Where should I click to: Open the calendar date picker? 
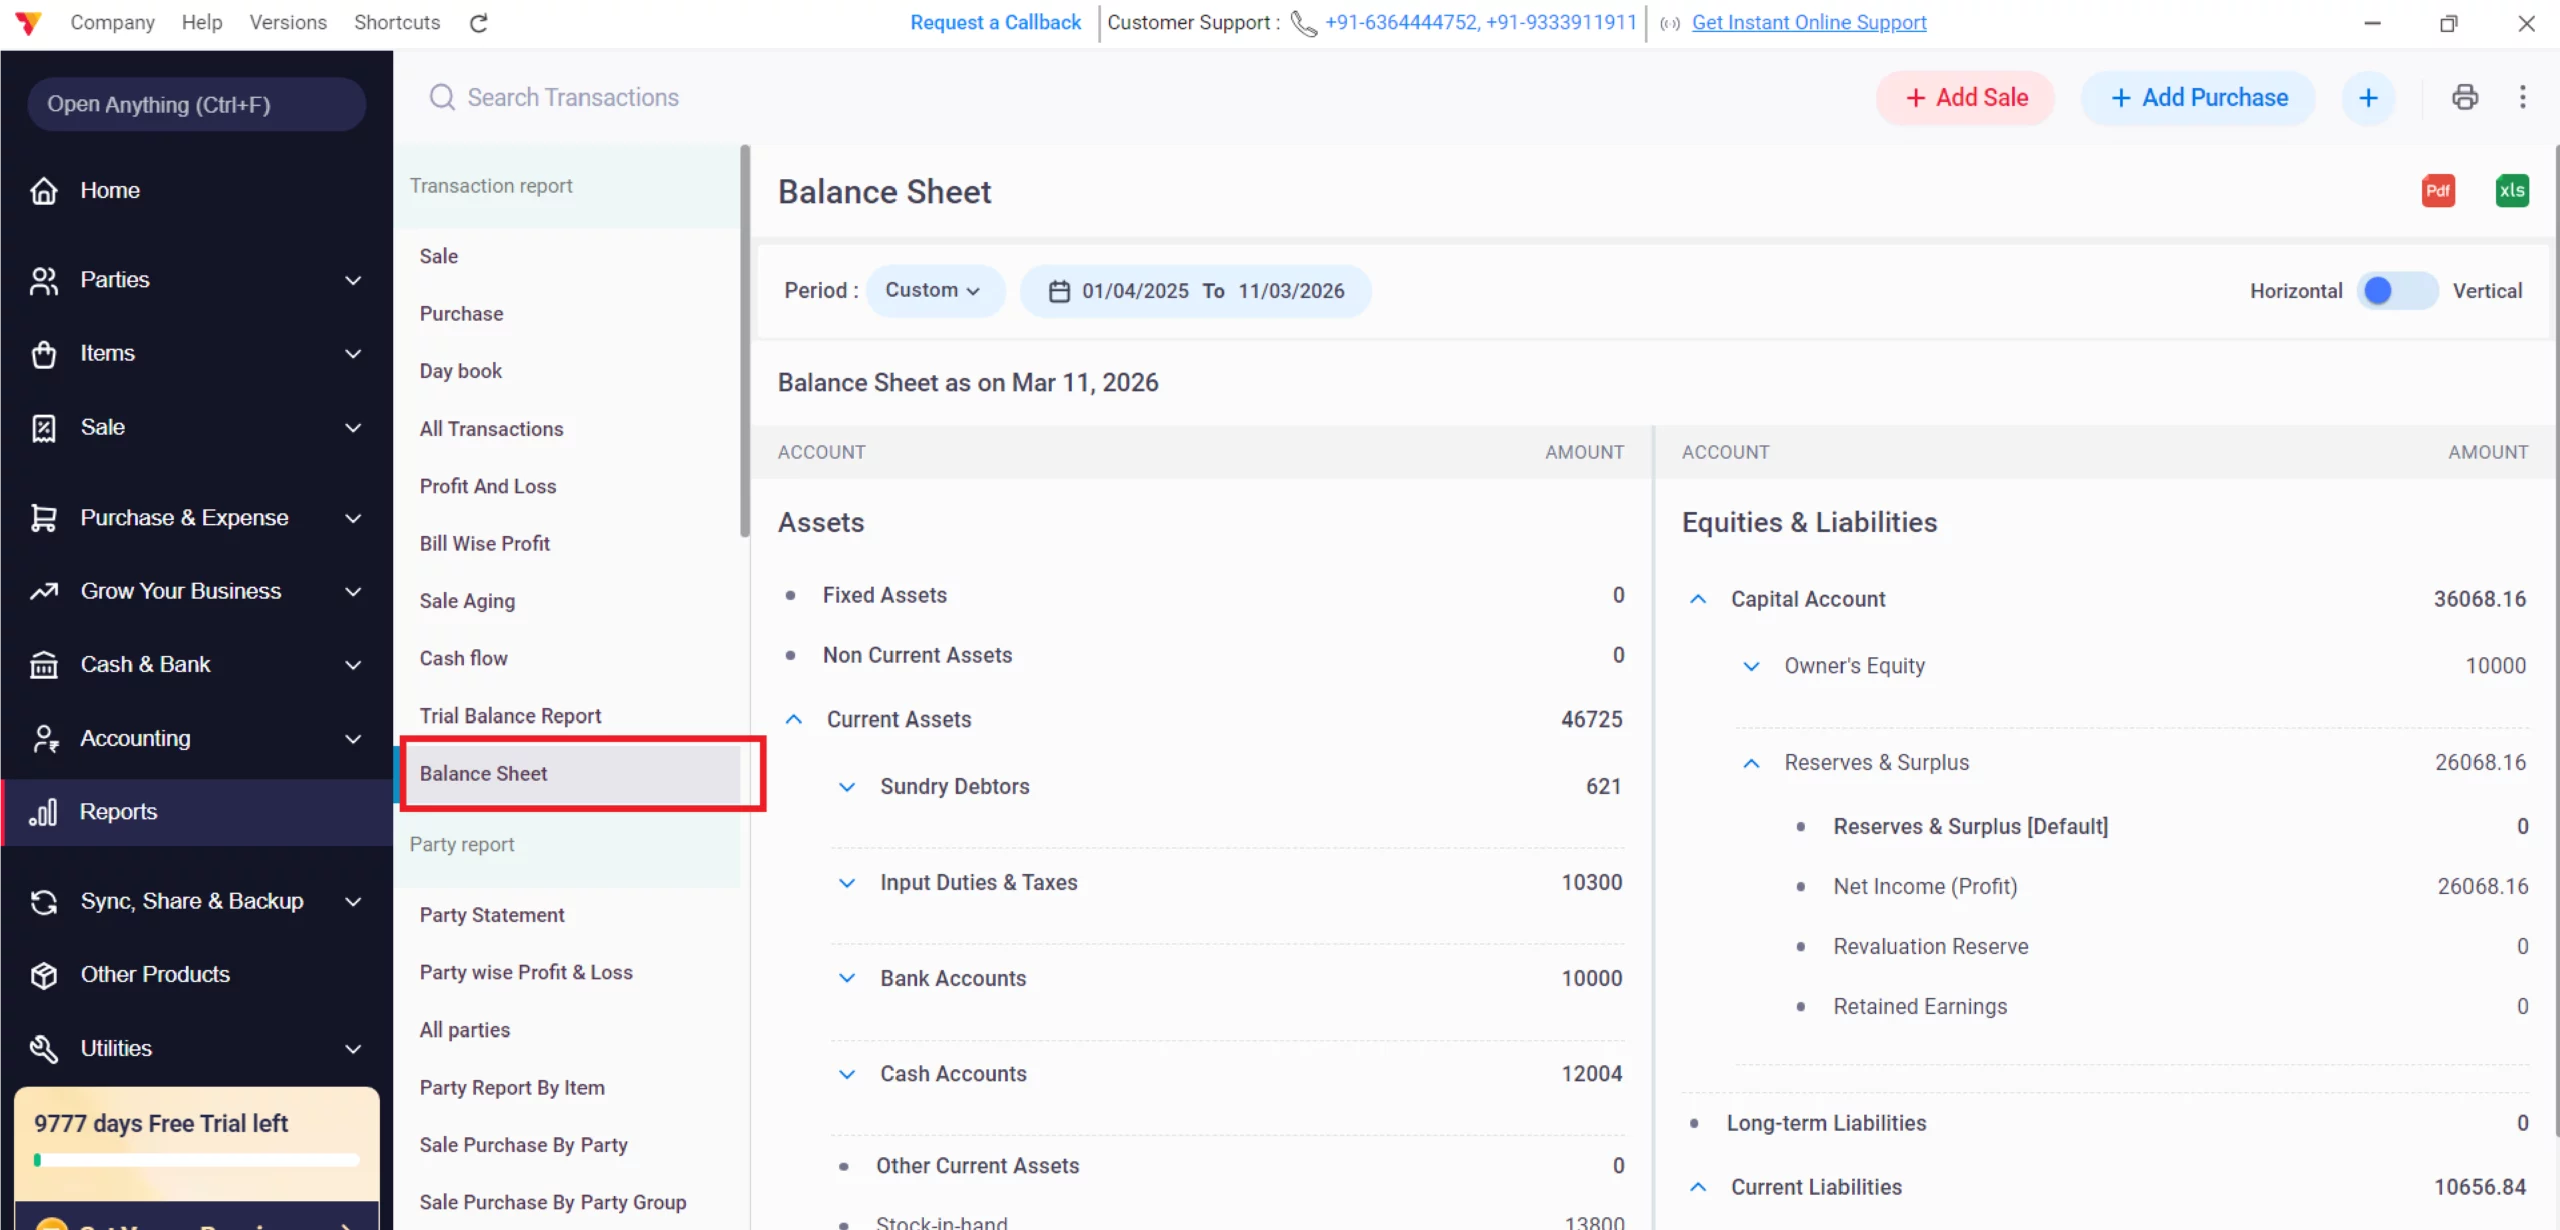click(x=1058, y=291)
